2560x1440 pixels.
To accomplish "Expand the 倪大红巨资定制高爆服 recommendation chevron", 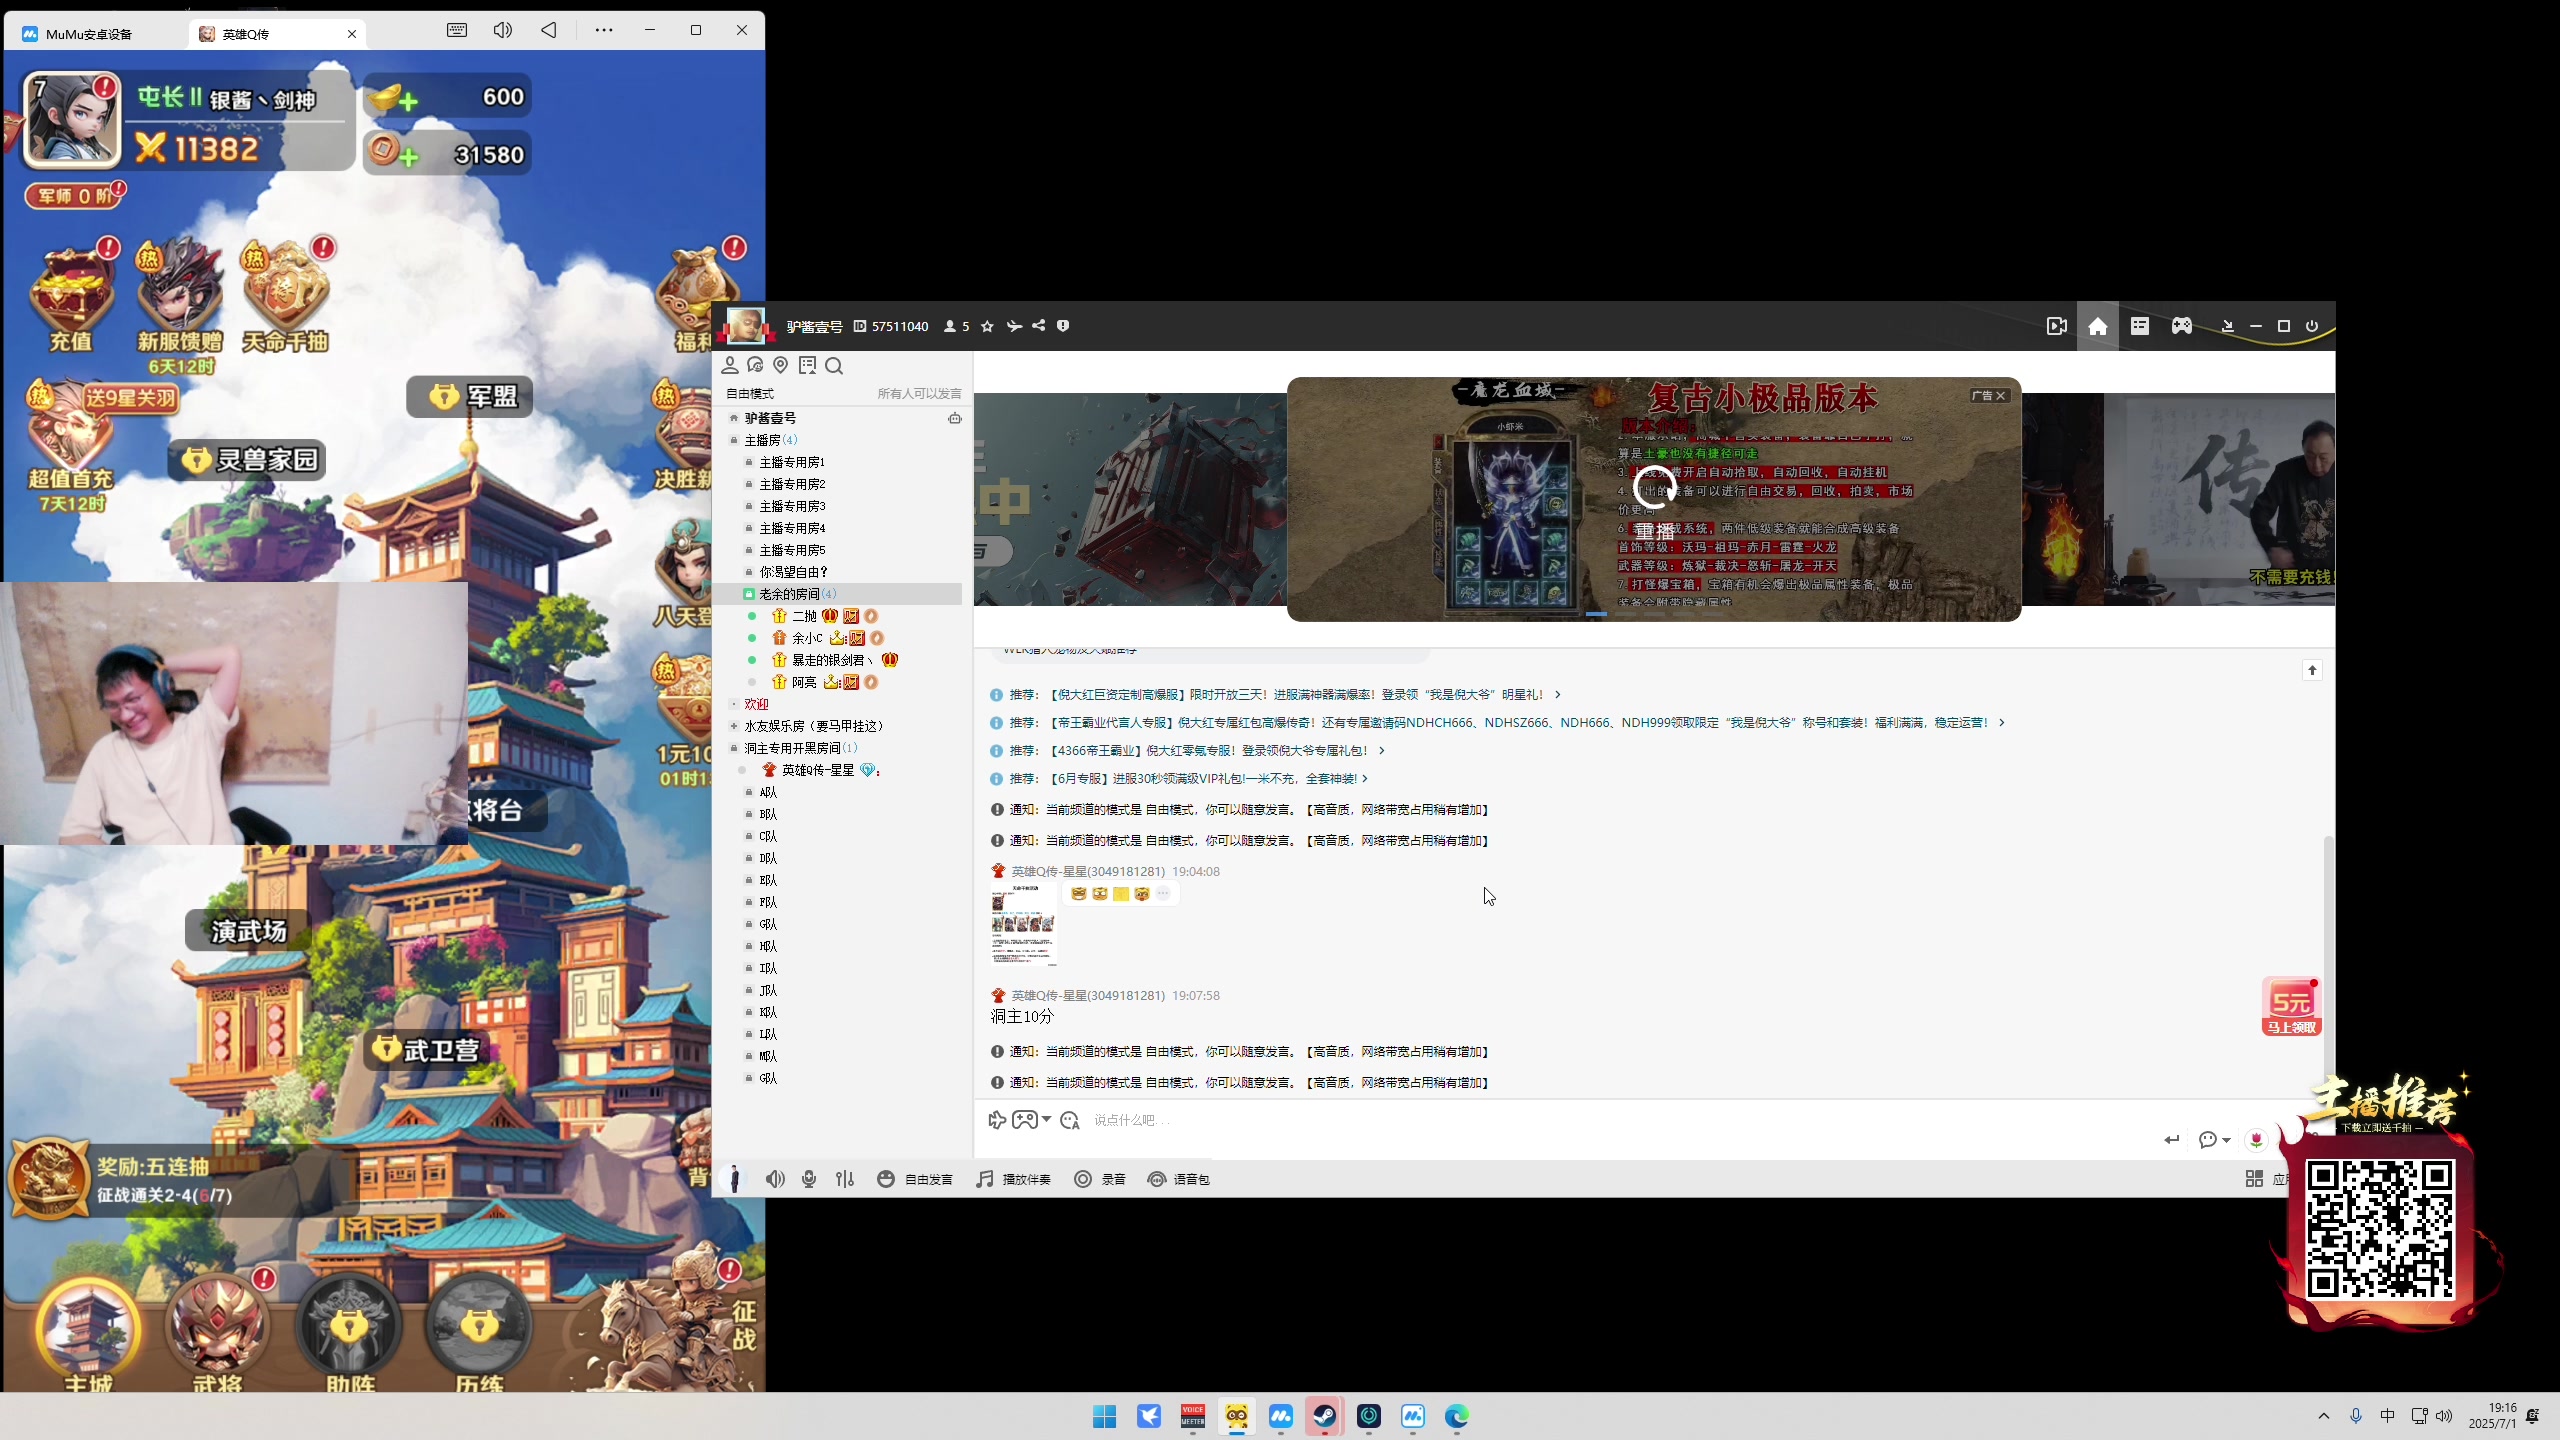I will pos(1557,695).
